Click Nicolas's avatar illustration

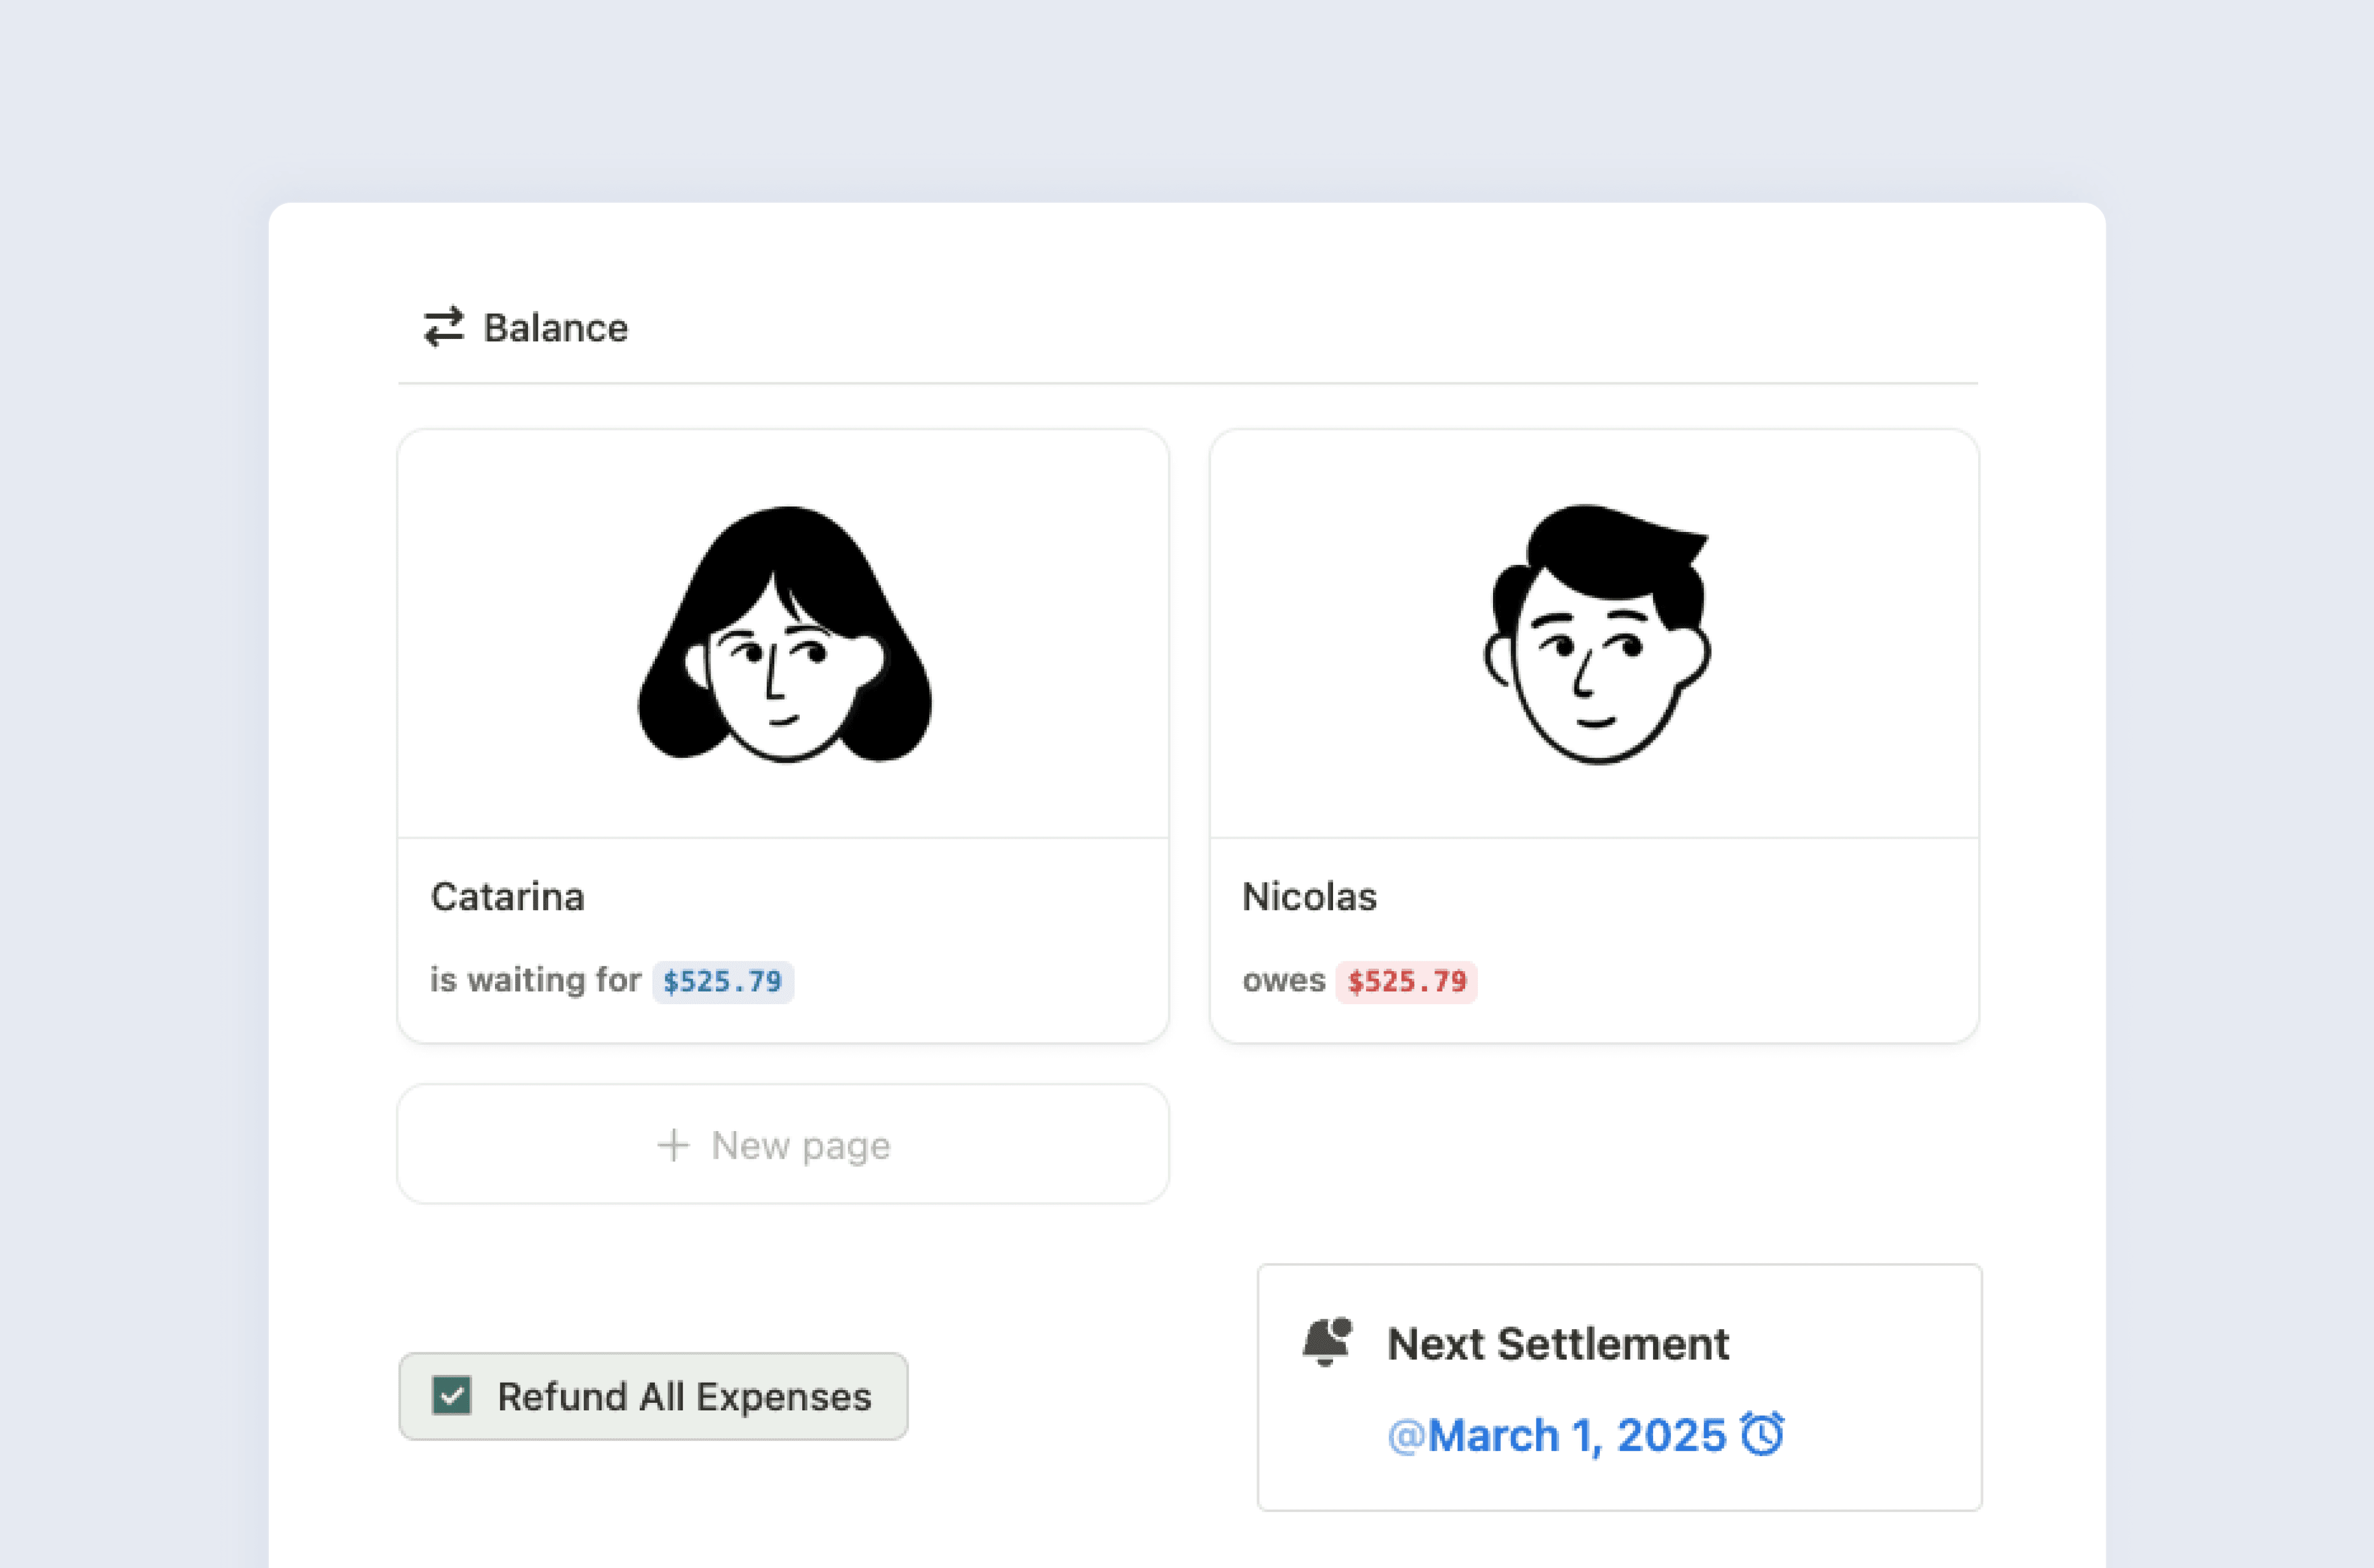[1595, 630]
